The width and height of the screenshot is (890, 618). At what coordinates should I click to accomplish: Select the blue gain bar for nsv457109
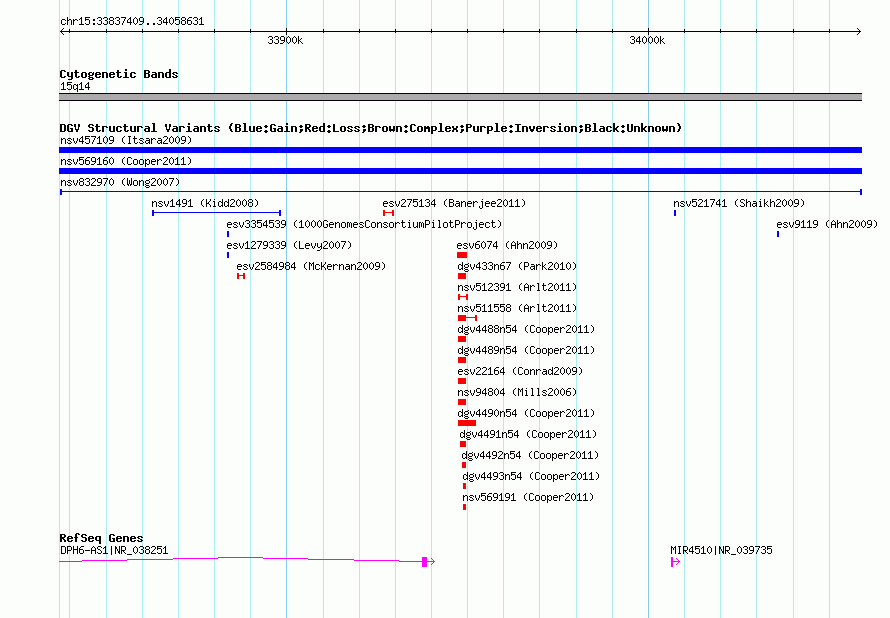click(x=460, y=150)
